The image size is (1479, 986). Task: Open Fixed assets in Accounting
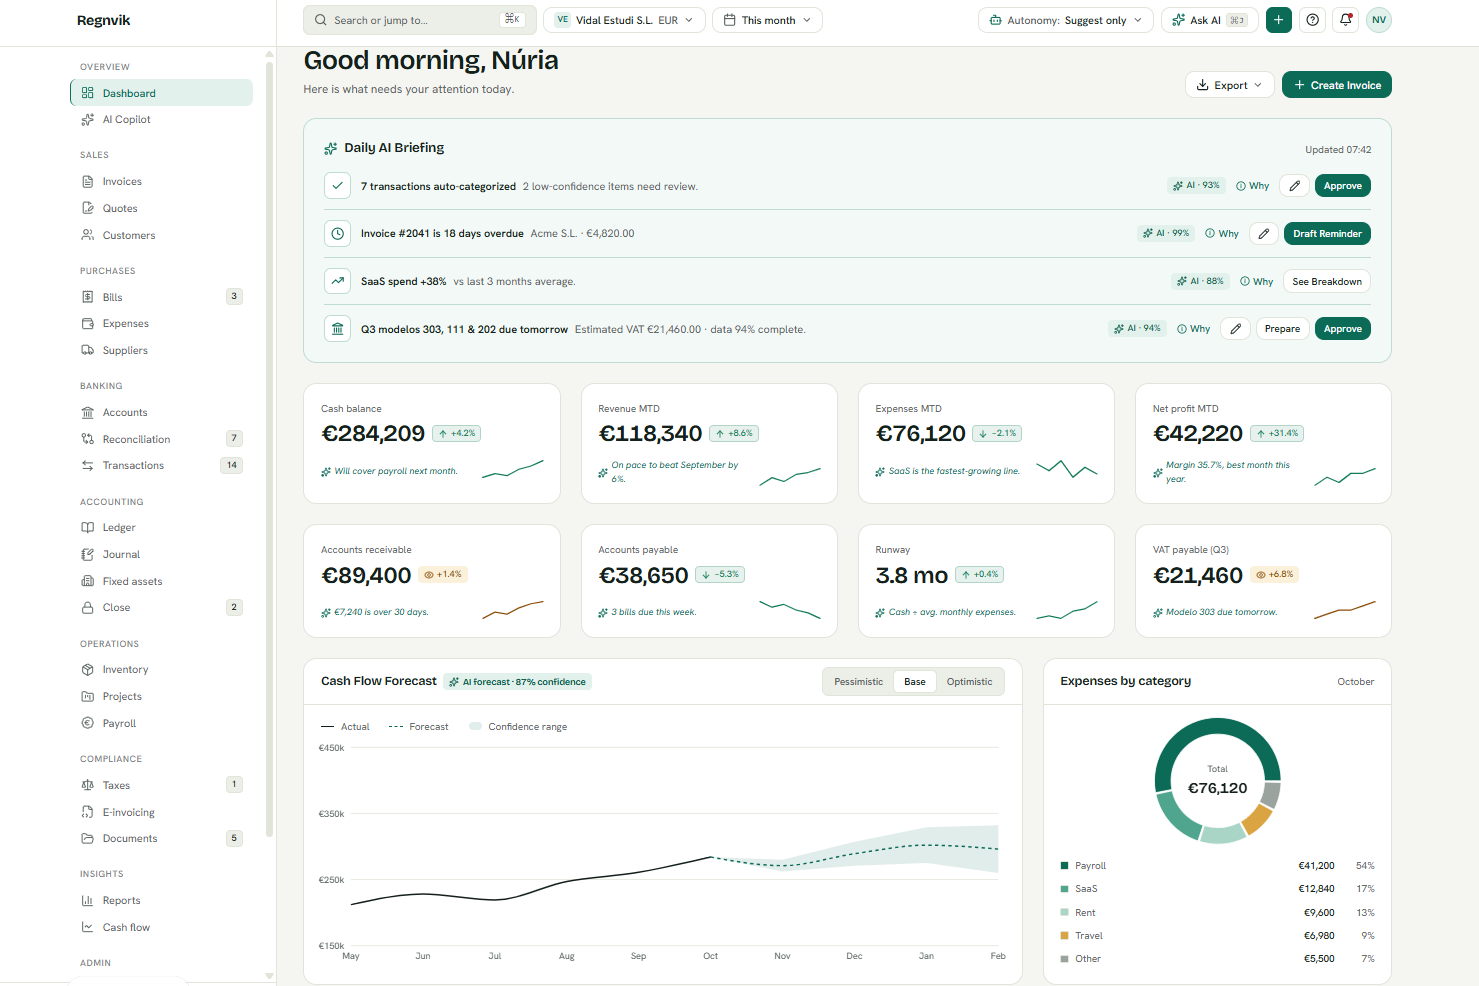(161, 581)
